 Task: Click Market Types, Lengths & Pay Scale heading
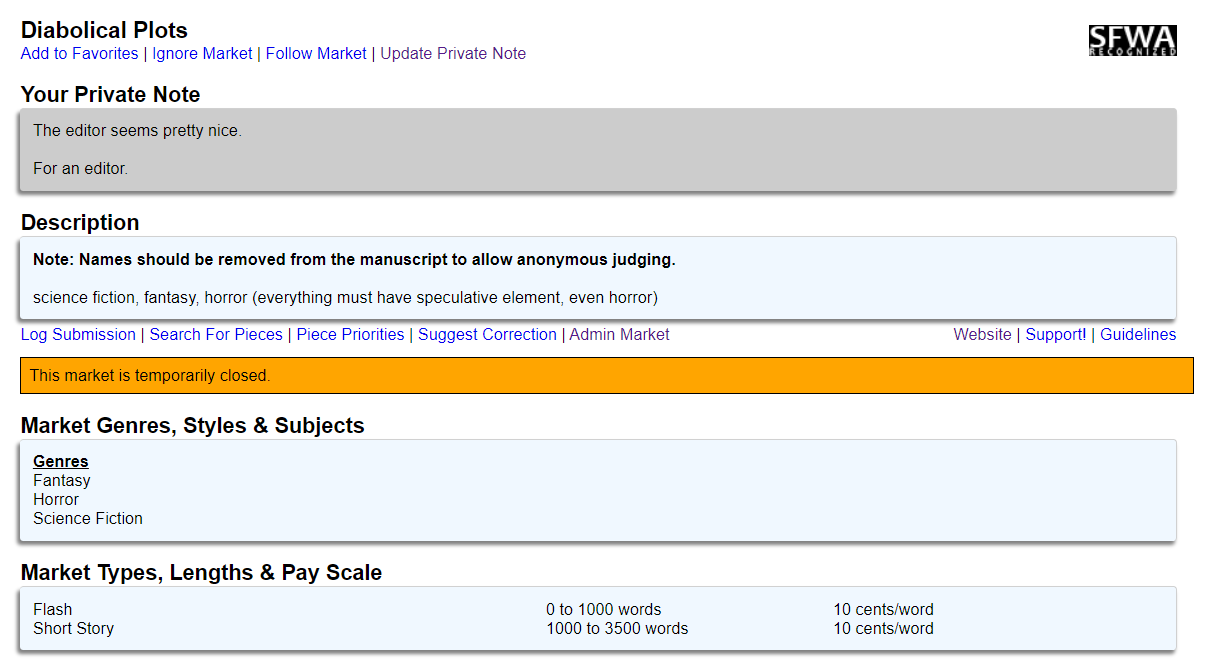202,573
